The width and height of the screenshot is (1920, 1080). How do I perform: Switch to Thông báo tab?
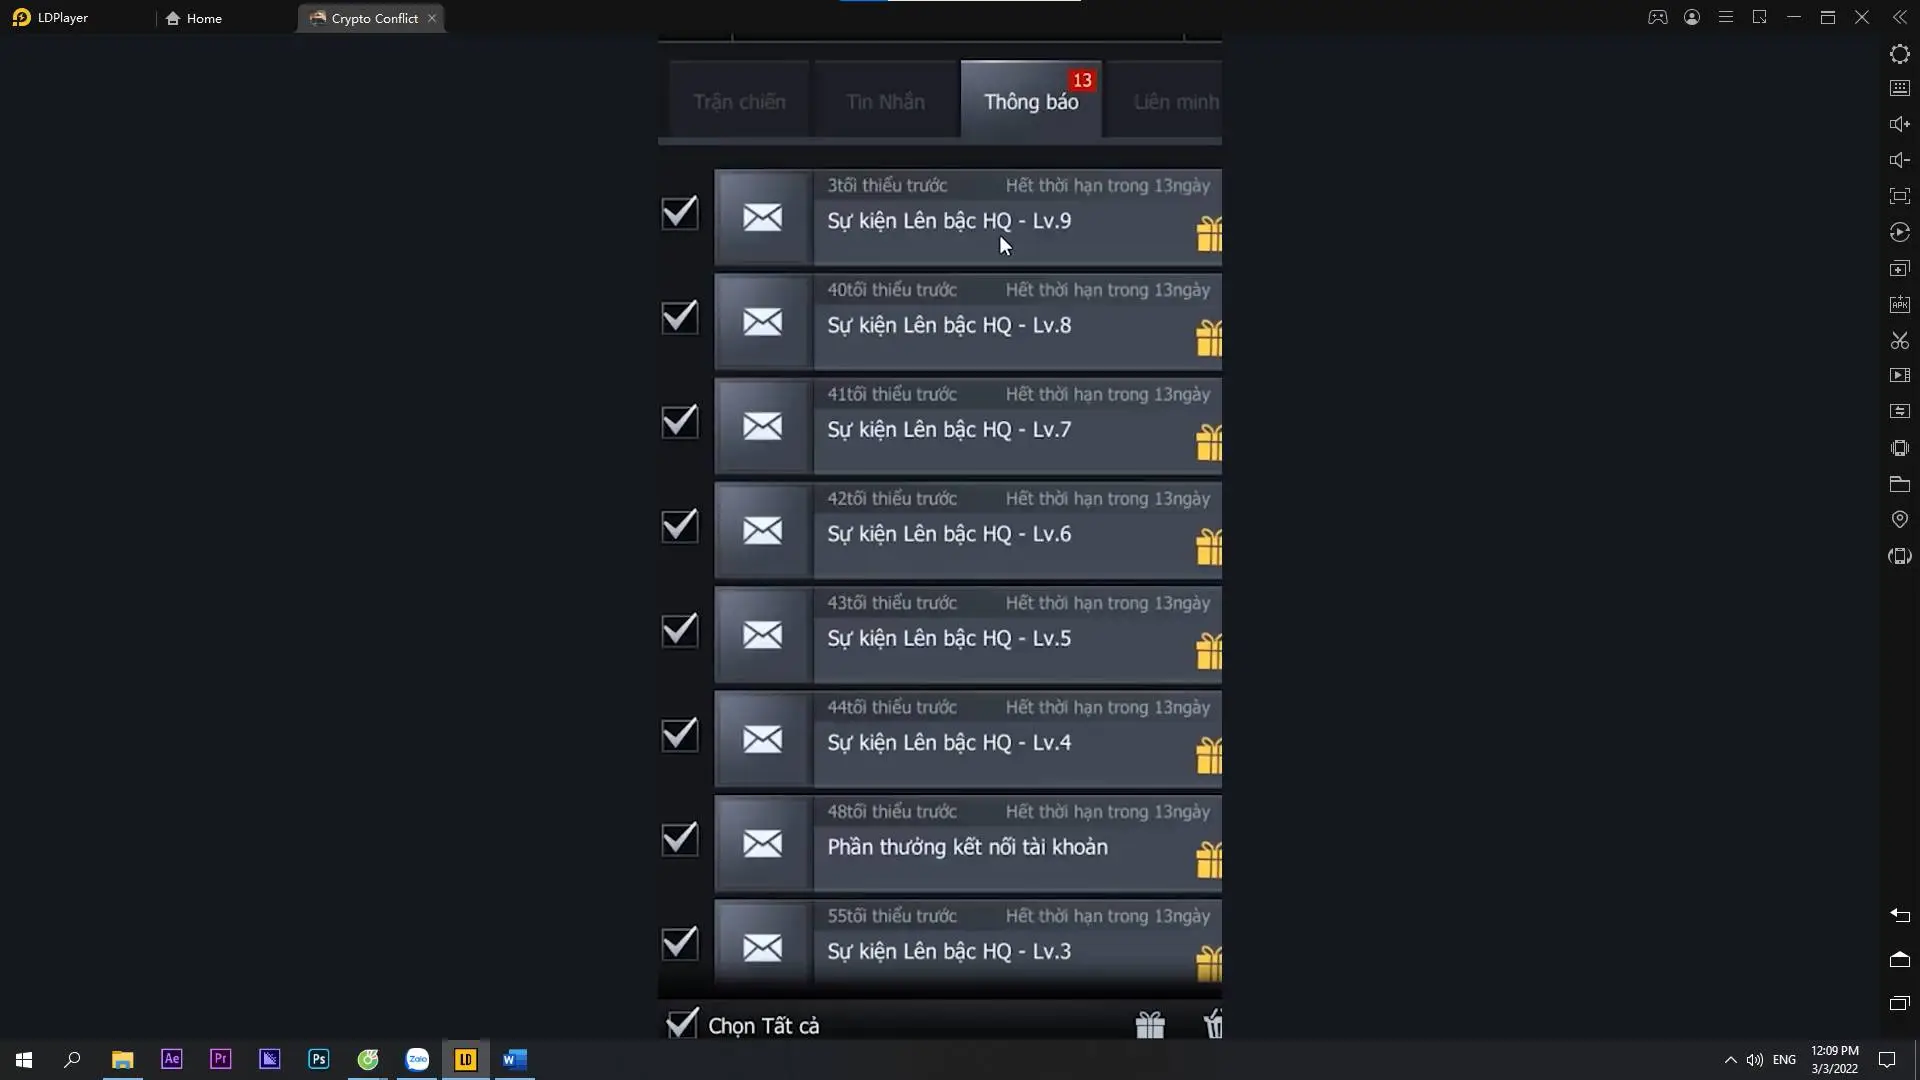1030,102
